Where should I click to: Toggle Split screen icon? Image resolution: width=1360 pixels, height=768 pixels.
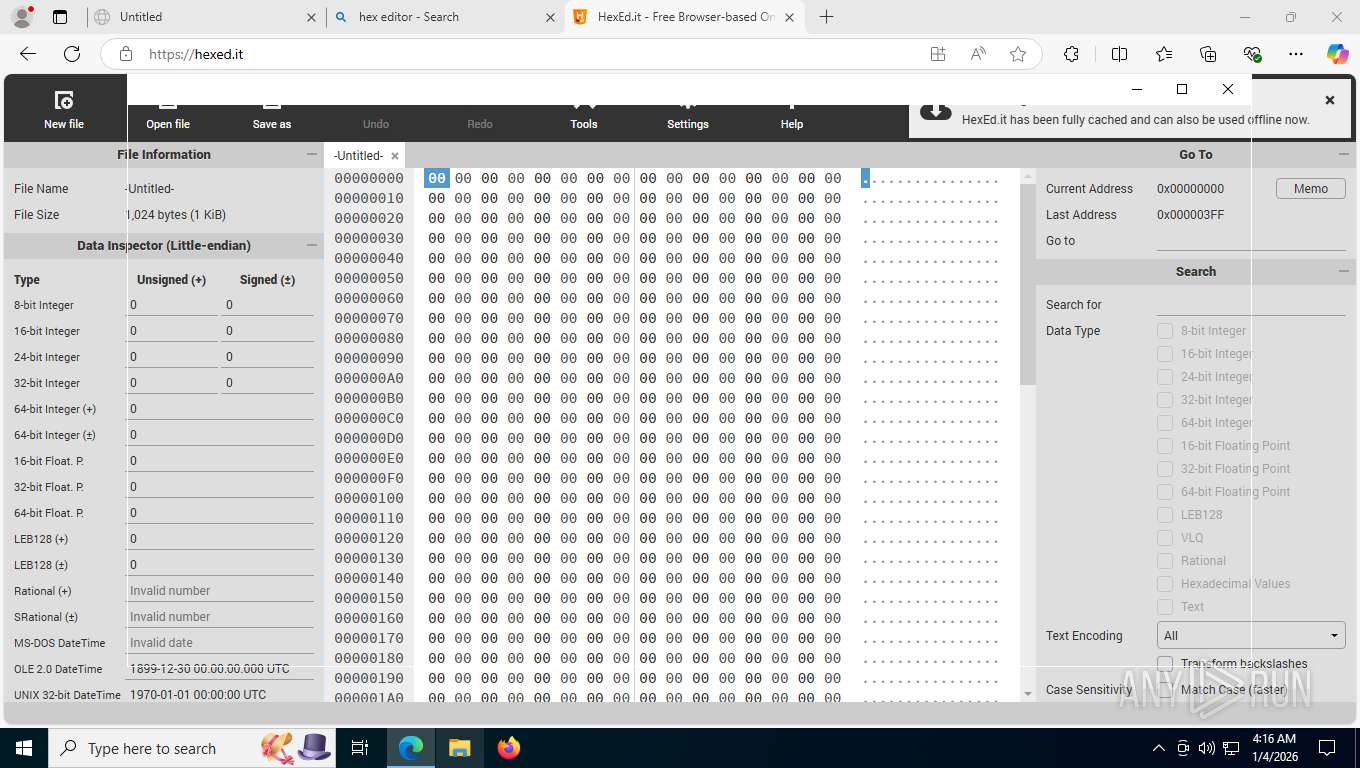(x=1119, y=54)
